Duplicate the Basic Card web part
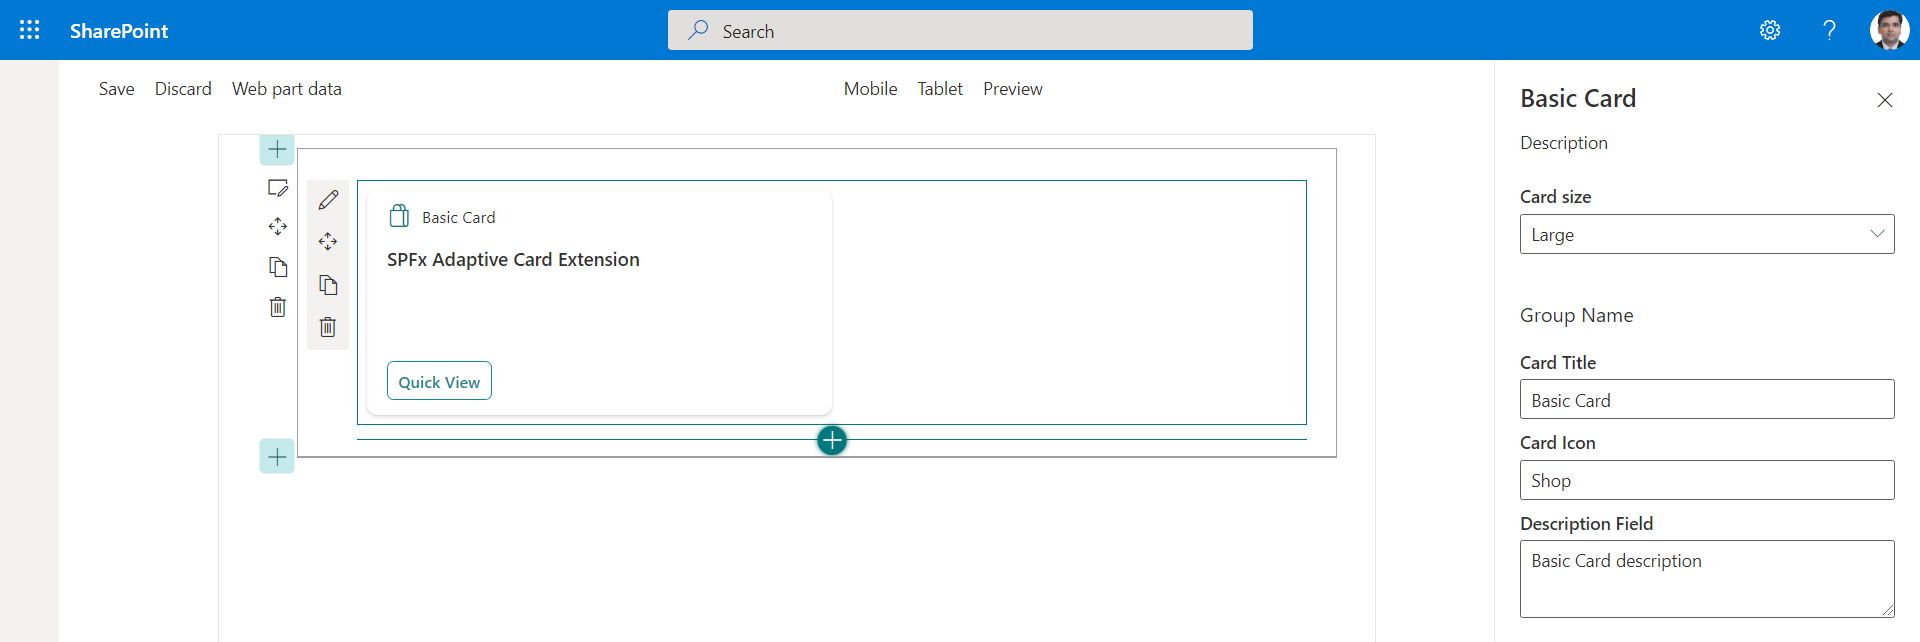Screen dimensions: 1920x642 click(x=328, y=285)
